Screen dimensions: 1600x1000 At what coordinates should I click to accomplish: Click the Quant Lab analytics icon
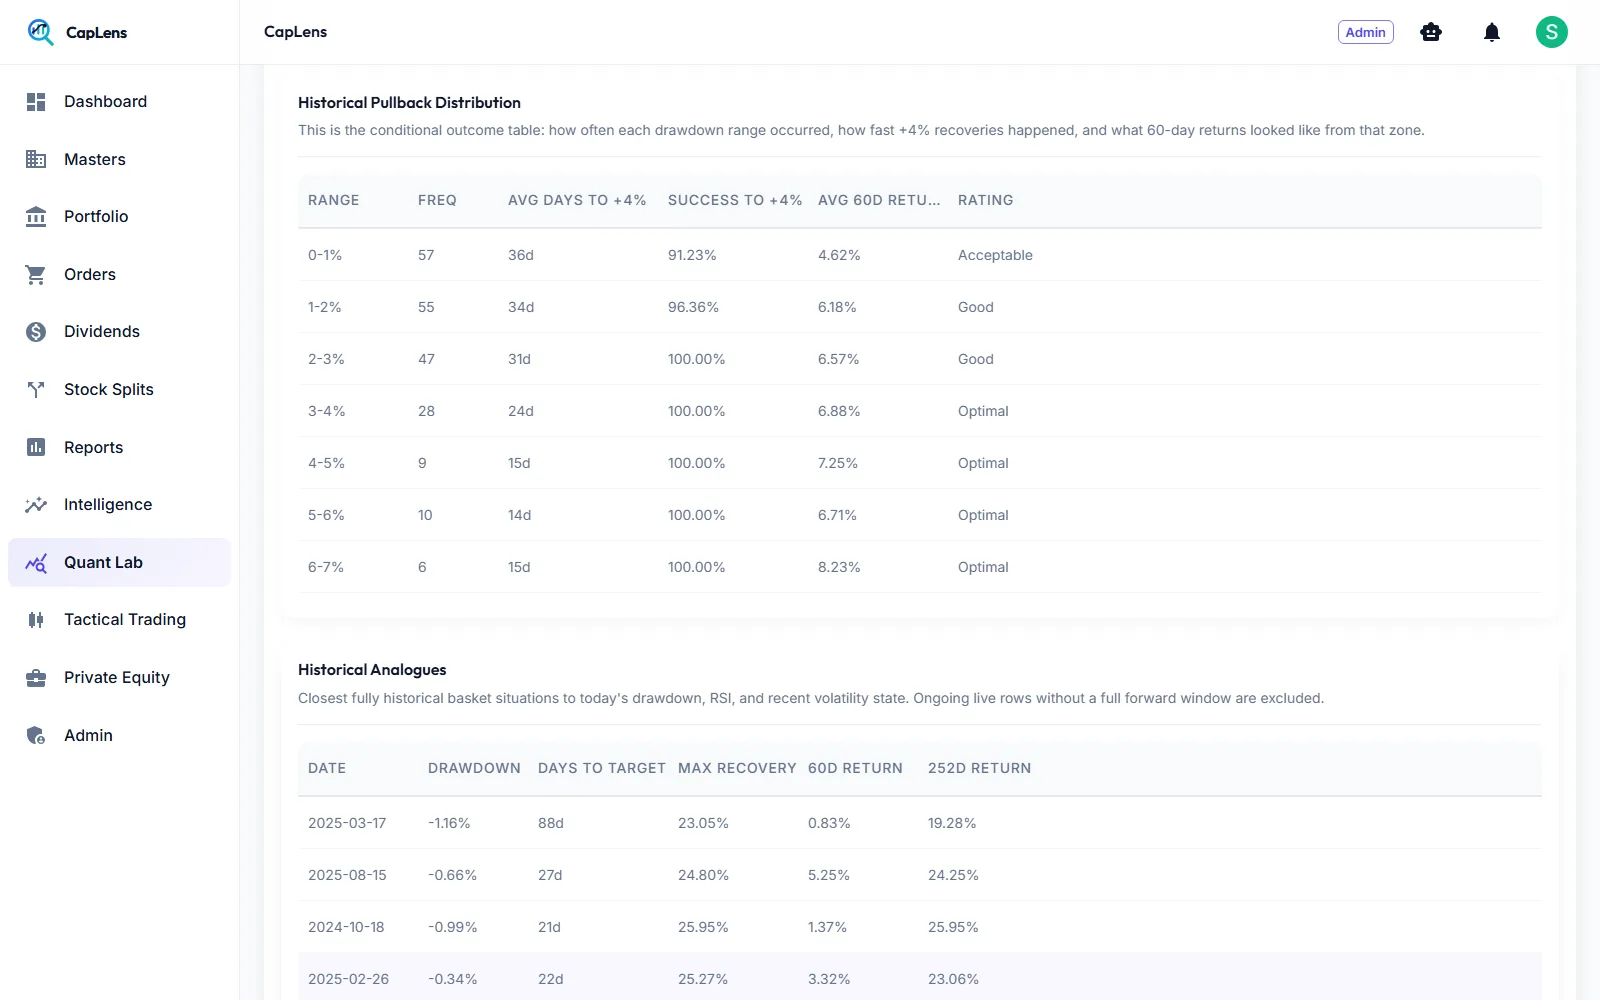click(x=36, y=563)
